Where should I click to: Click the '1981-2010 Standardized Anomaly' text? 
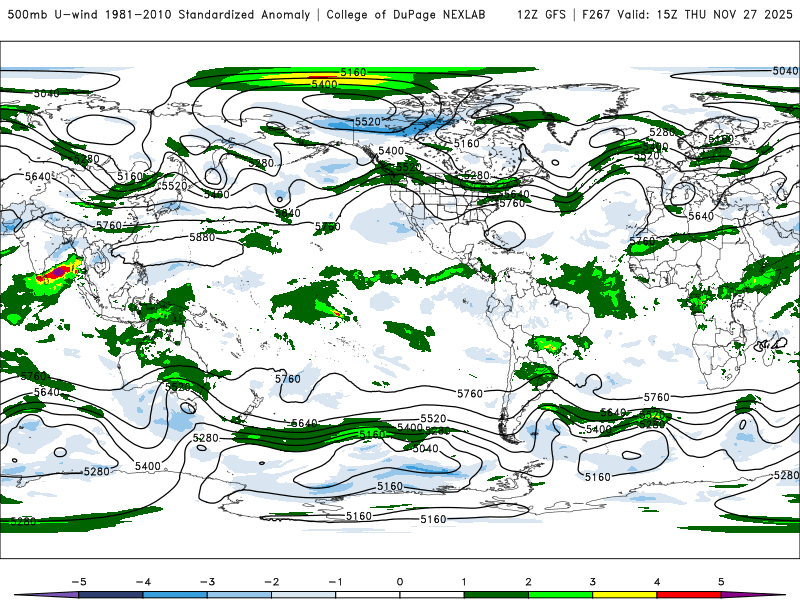point(208,14)
